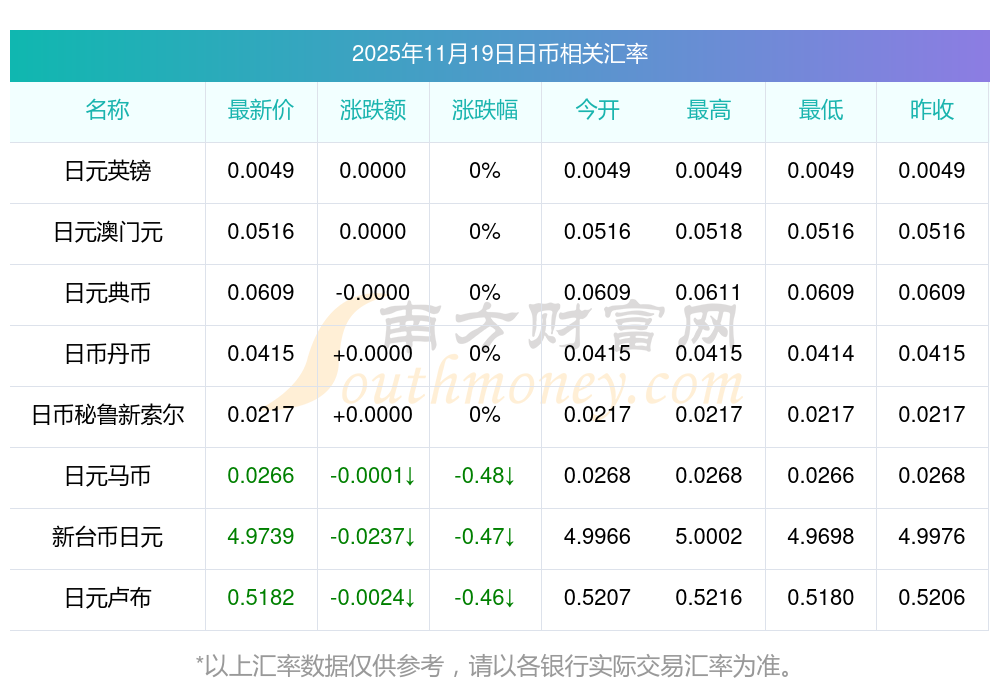Open the 日币丹币 currency pair

pos(107,354)
